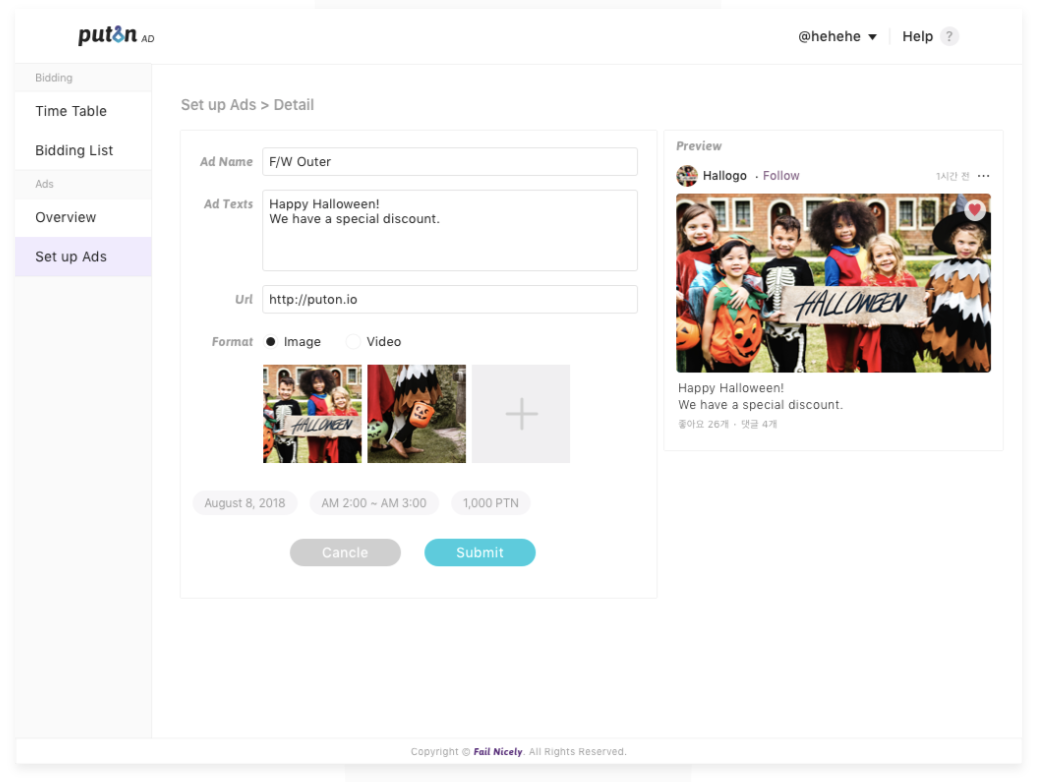Click the likes and comments count text
The image size is (1054, 782).
coord(727,424)
